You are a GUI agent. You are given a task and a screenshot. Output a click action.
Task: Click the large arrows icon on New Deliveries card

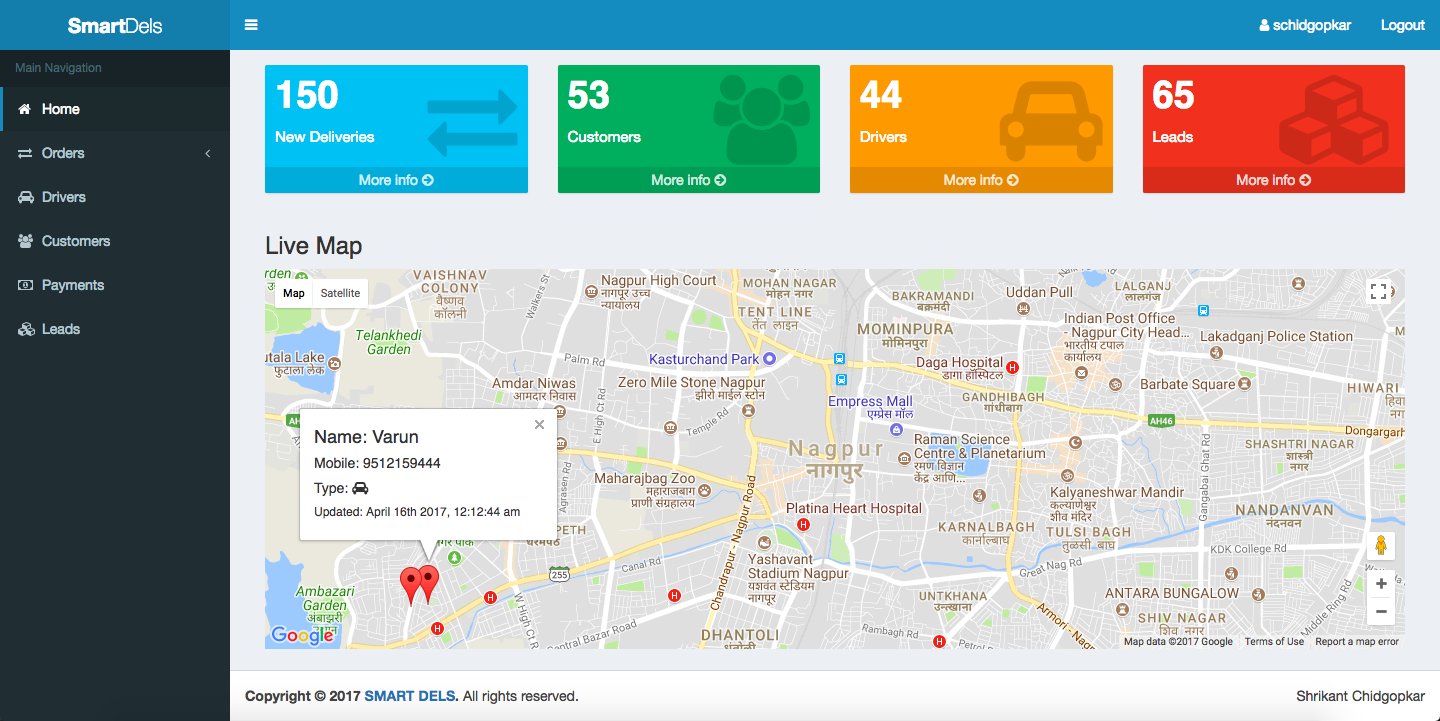tap(472, 124)
